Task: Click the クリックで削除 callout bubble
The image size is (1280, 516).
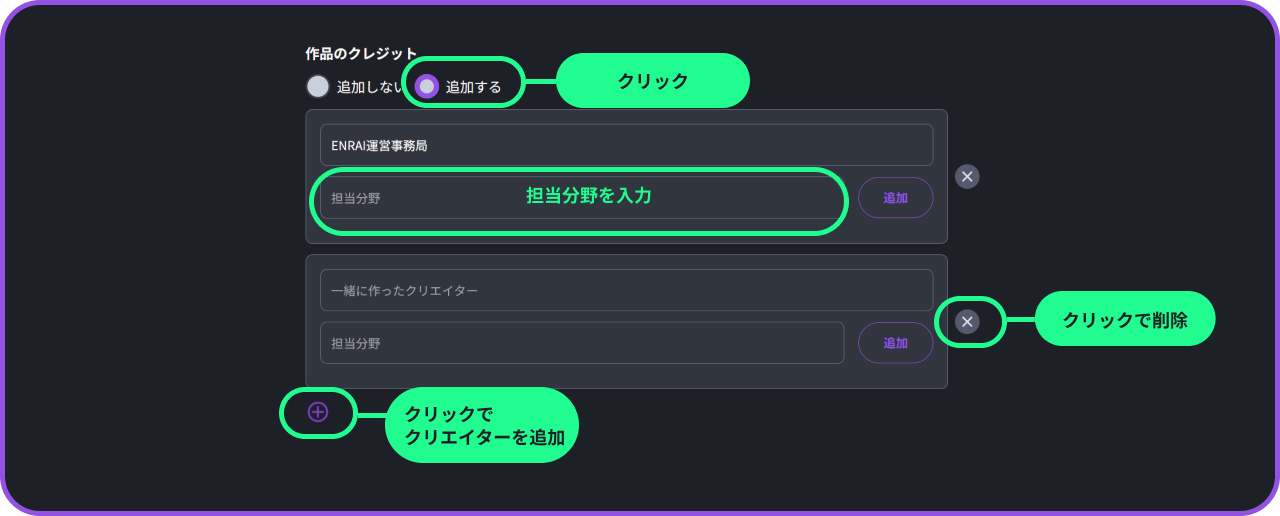Action: 1124,320
